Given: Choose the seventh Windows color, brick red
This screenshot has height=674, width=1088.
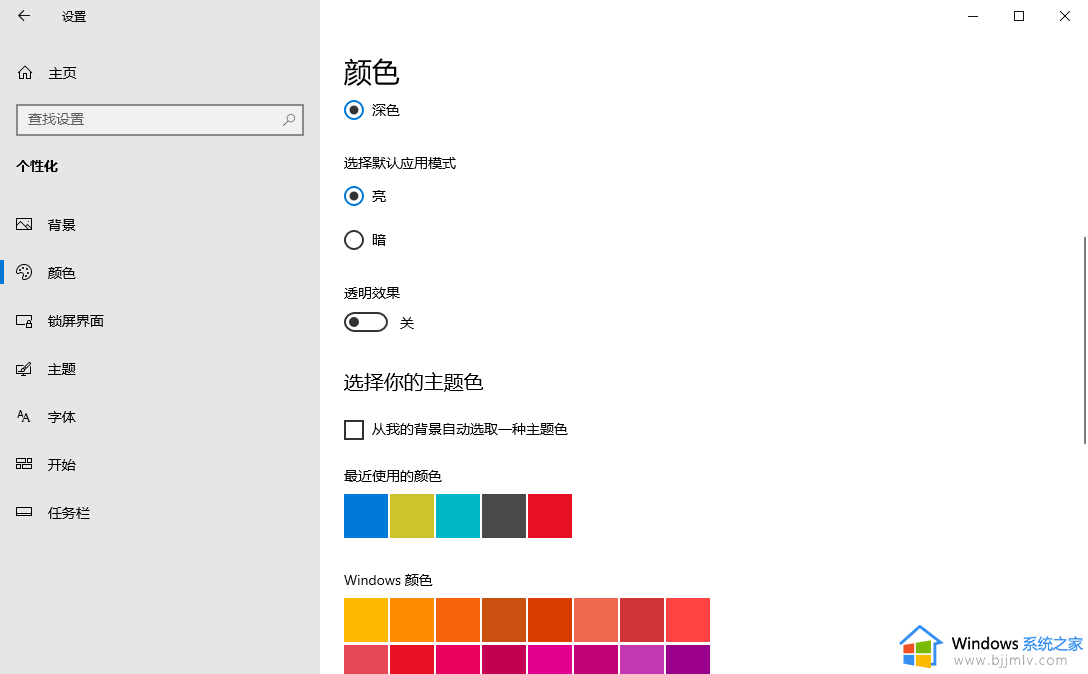Looking at the screenshot, I should pyautogui.click(x=642, y=620).
